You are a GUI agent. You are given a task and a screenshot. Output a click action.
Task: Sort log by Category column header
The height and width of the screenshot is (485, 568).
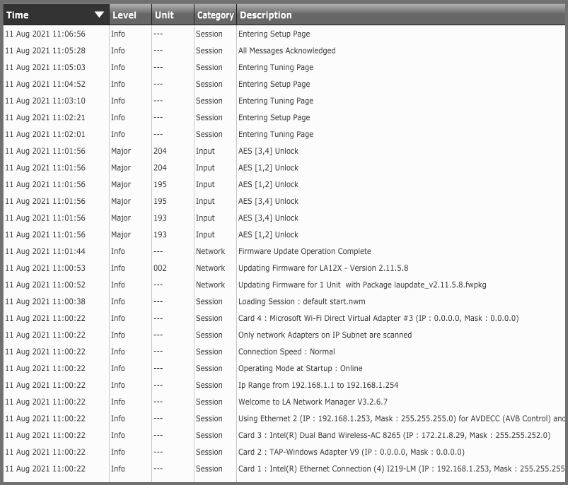click(x=215, y=15)
